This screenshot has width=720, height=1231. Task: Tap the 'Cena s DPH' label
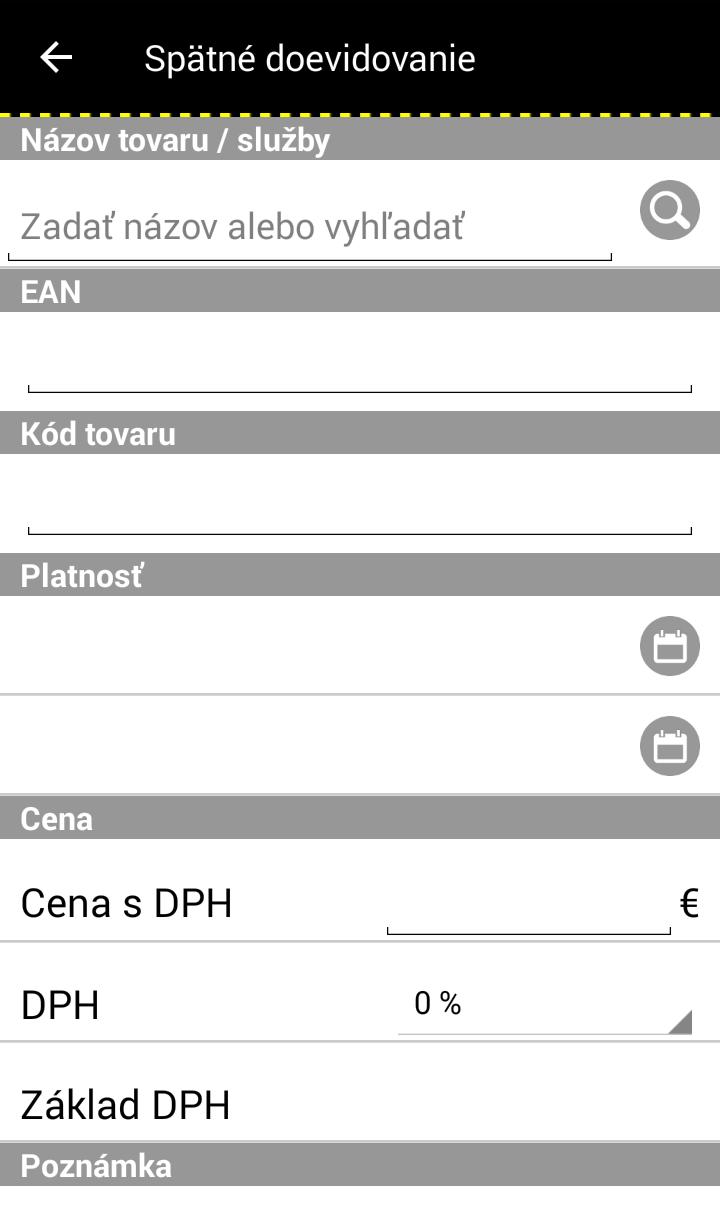click(126, 904)
